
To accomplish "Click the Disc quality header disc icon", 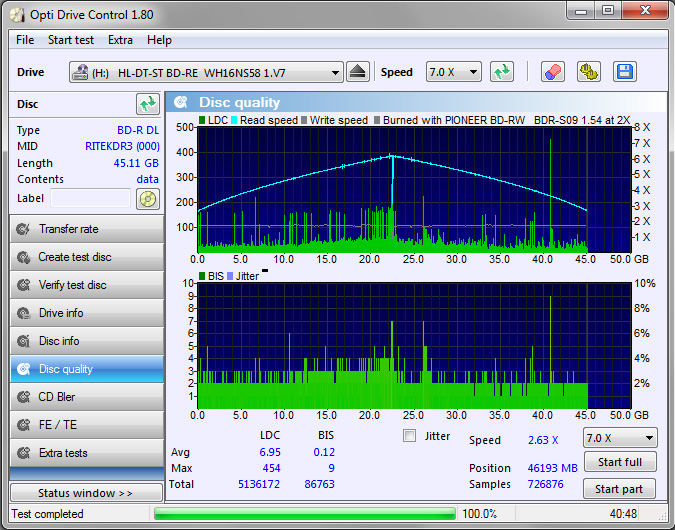I will (180, 102).
